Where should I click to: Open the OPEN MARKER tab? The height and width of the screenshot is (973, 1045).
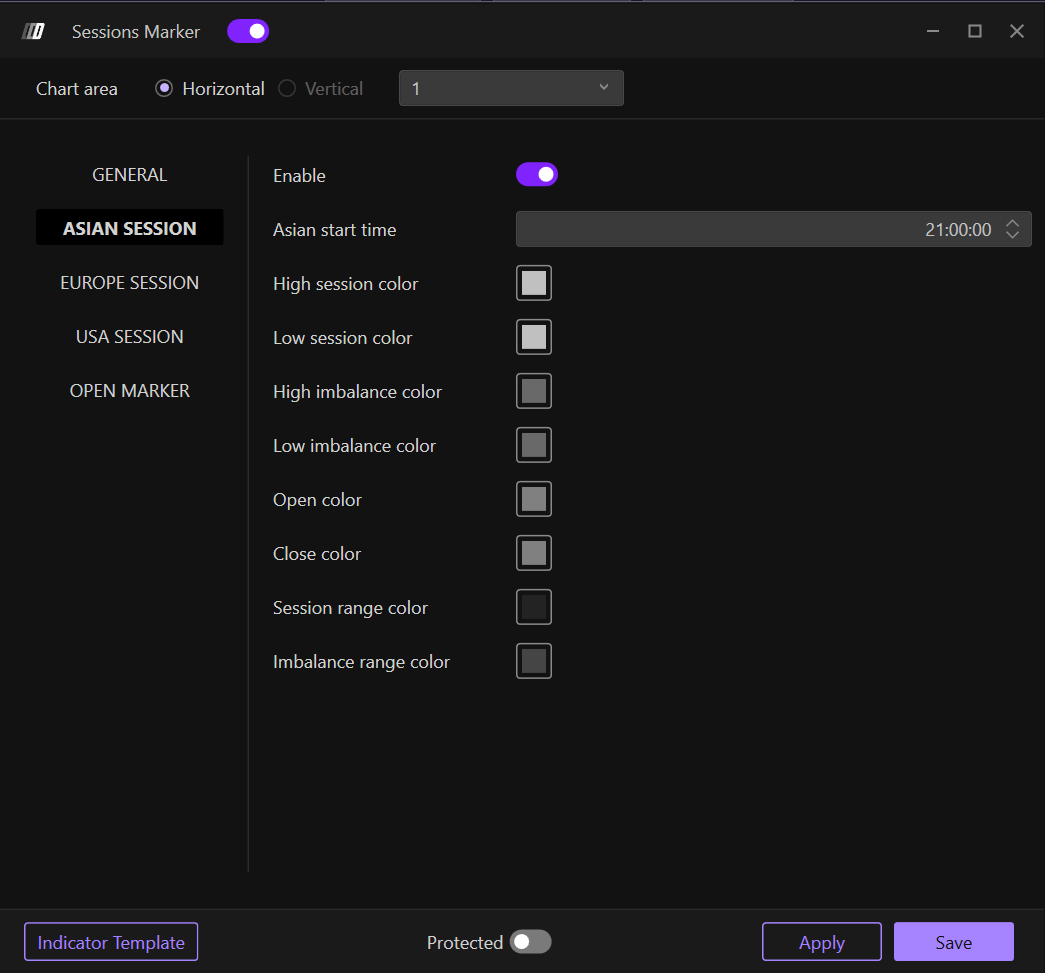point(130,391)
